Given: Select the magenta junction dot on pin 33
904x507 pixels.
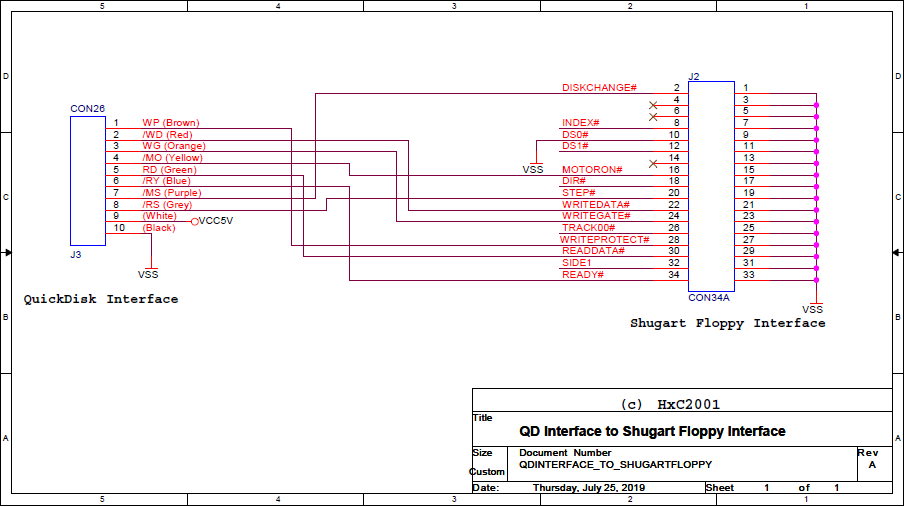Looking at the screenshot, I should [x=816, y=280].
